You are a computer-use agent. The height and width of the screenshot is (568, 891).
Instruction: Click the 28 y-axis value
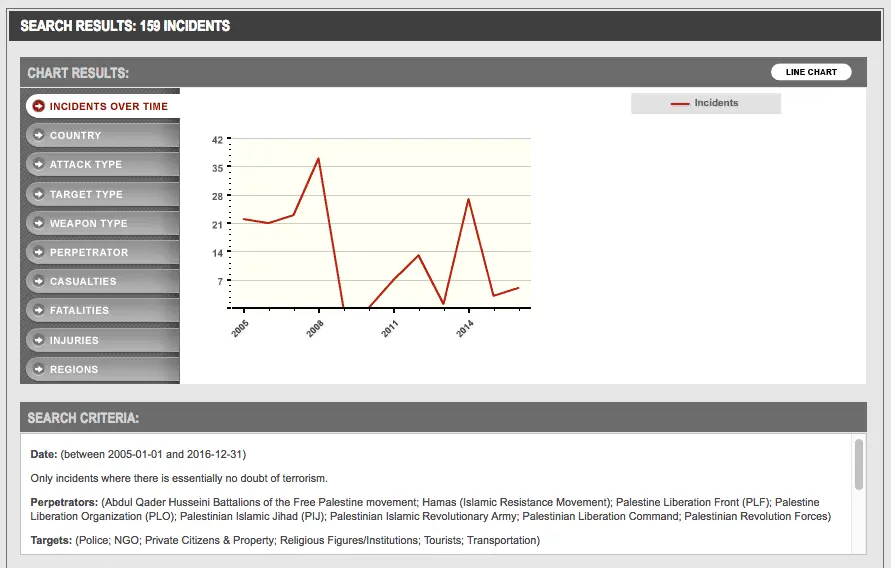[218, 197]
